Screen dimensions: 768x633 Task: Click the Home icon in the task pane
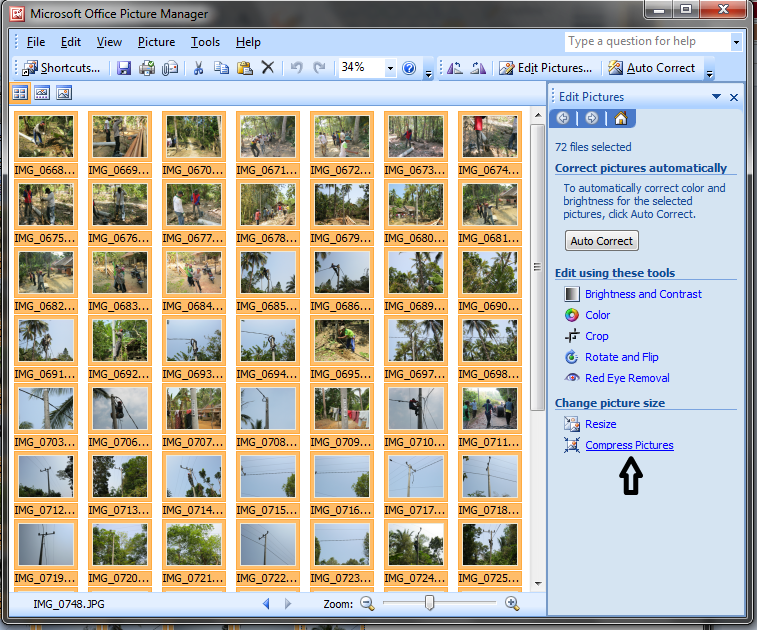621,118
